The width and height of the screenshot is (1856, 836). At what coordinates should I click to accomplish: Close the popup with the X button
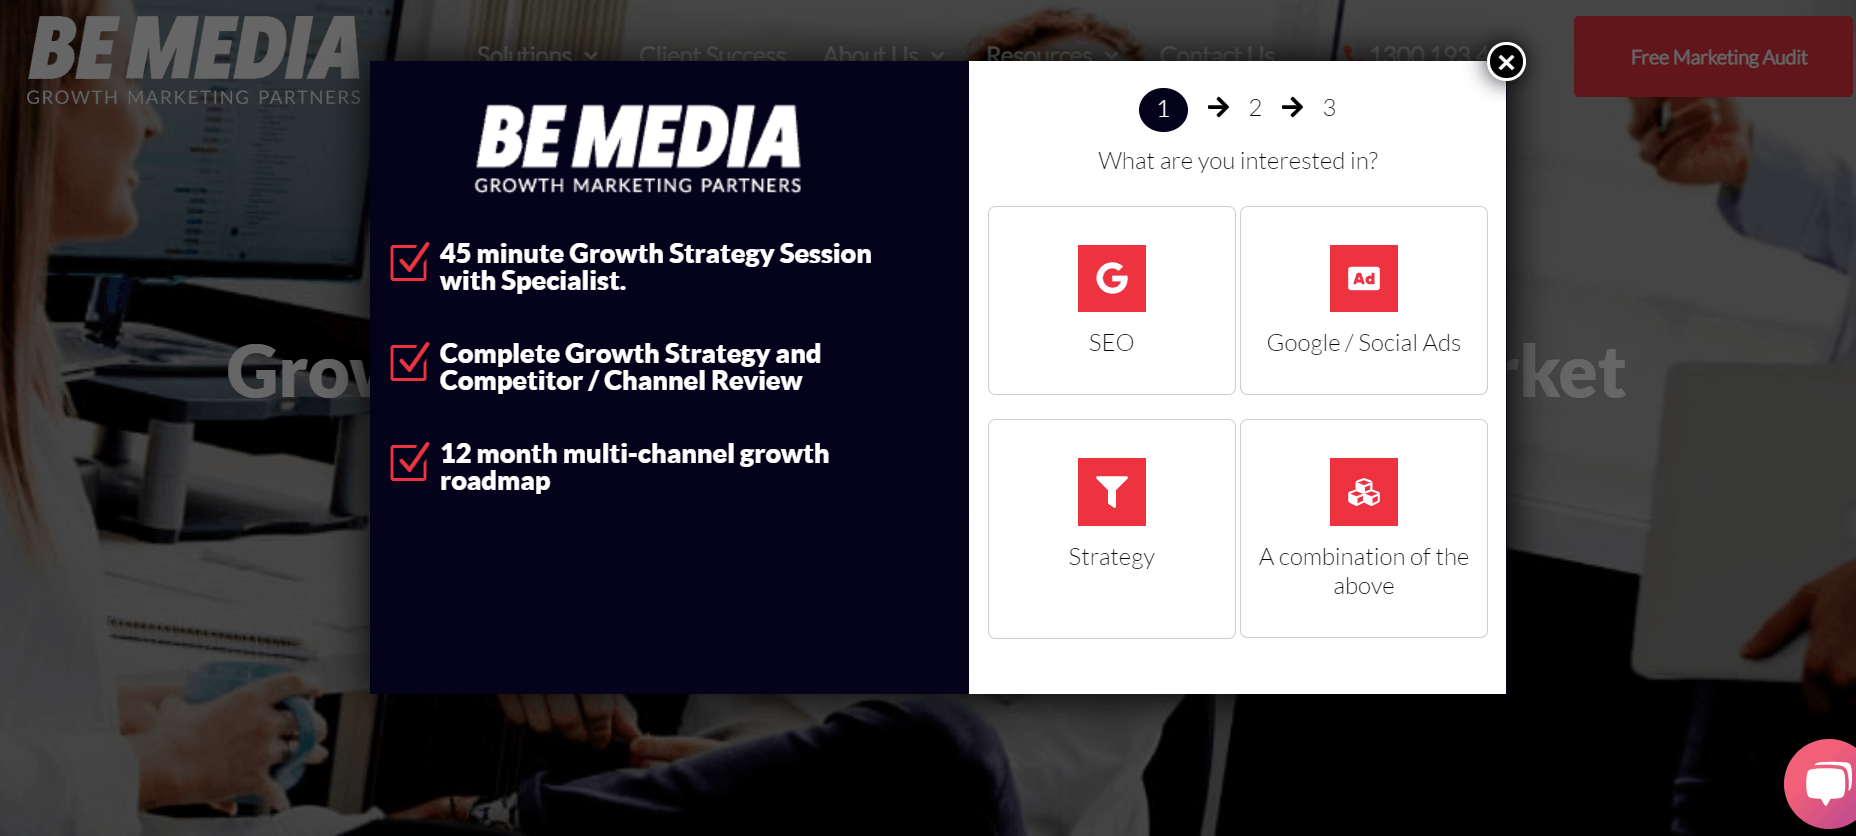1506,62
